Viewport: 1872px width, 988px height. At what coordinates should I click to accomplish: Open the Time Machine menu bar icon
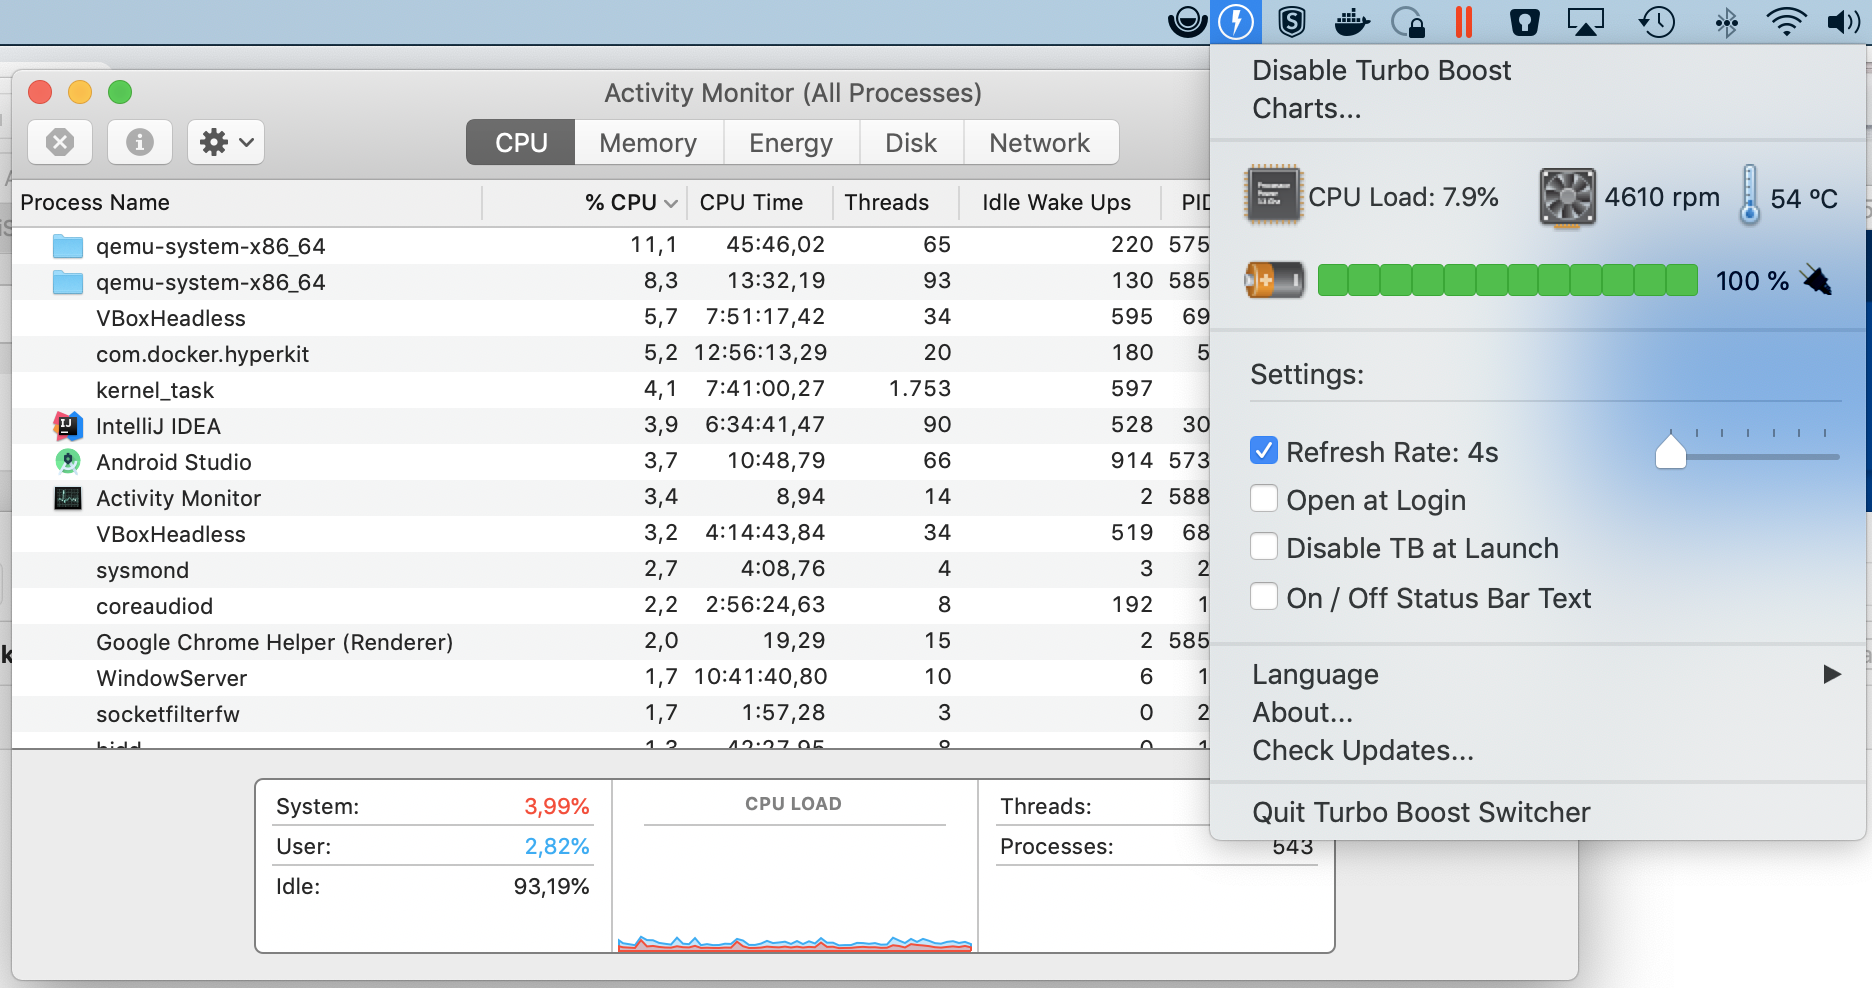(x=1656, y=22)
